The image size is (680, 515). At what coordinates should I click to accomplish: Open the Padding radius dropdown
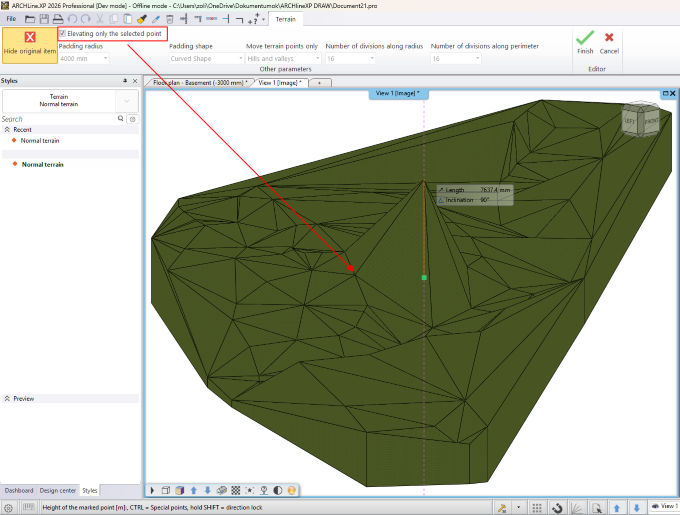[x=105, y=59]
